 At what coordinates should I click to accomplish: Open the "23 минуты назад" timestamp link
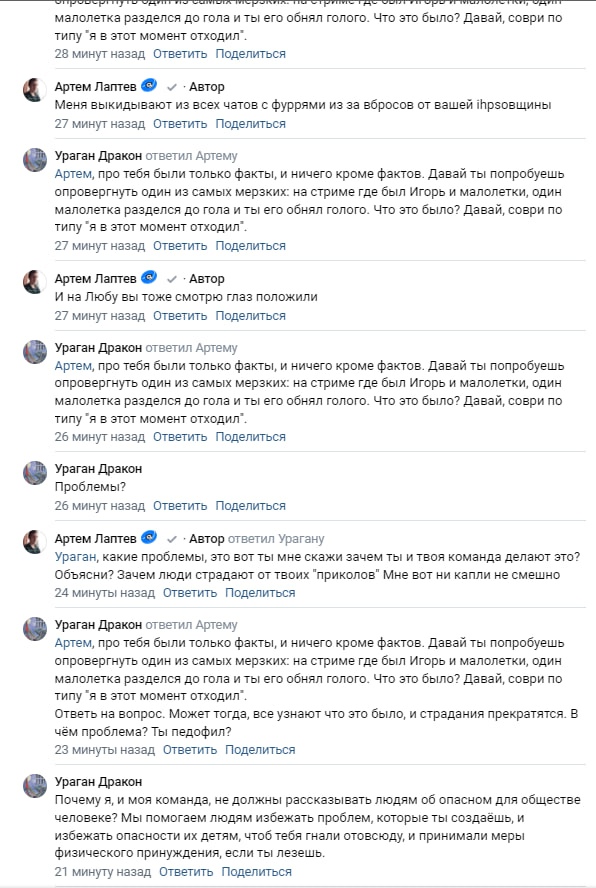pyautogui.click(x=104, y=750)
